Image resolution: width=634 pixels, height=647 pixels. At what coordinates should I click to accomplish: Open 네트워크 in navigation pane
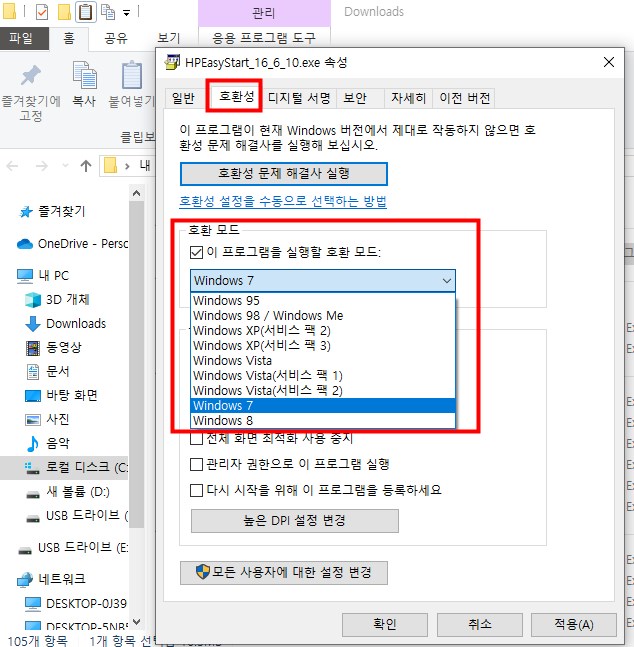51,579
